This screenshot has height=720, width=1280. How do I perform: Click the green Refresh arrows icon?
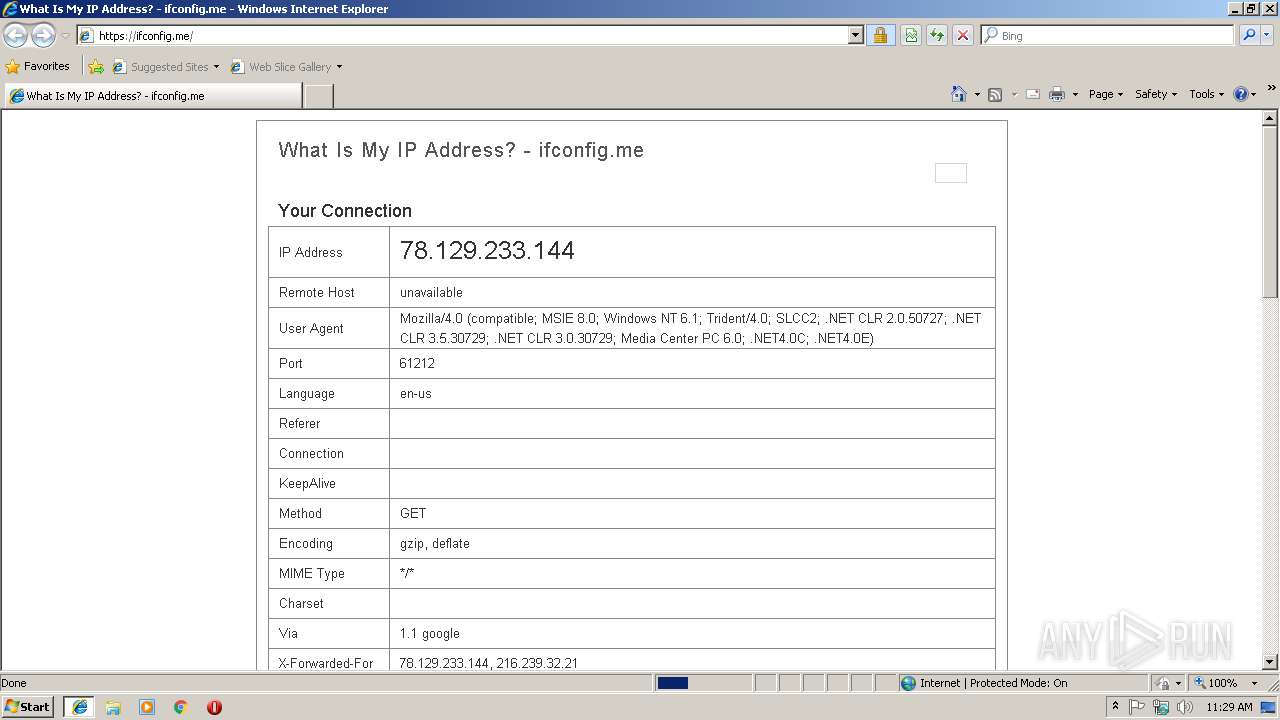pyautogui.click(x=937, y=36)
